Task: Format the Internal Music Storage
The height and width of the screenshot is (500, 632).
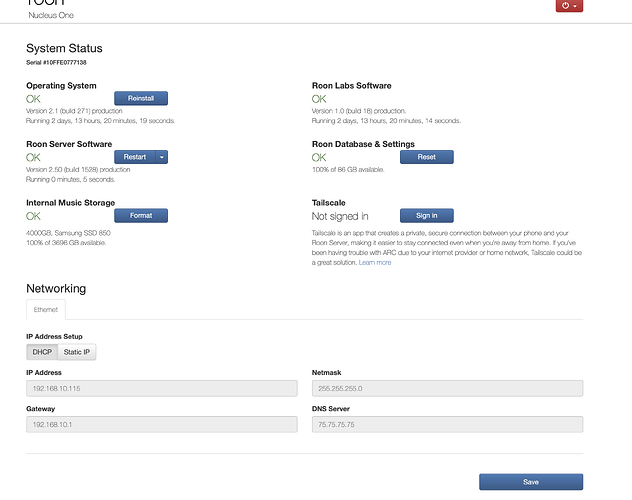Action: (x=141, y=216)
